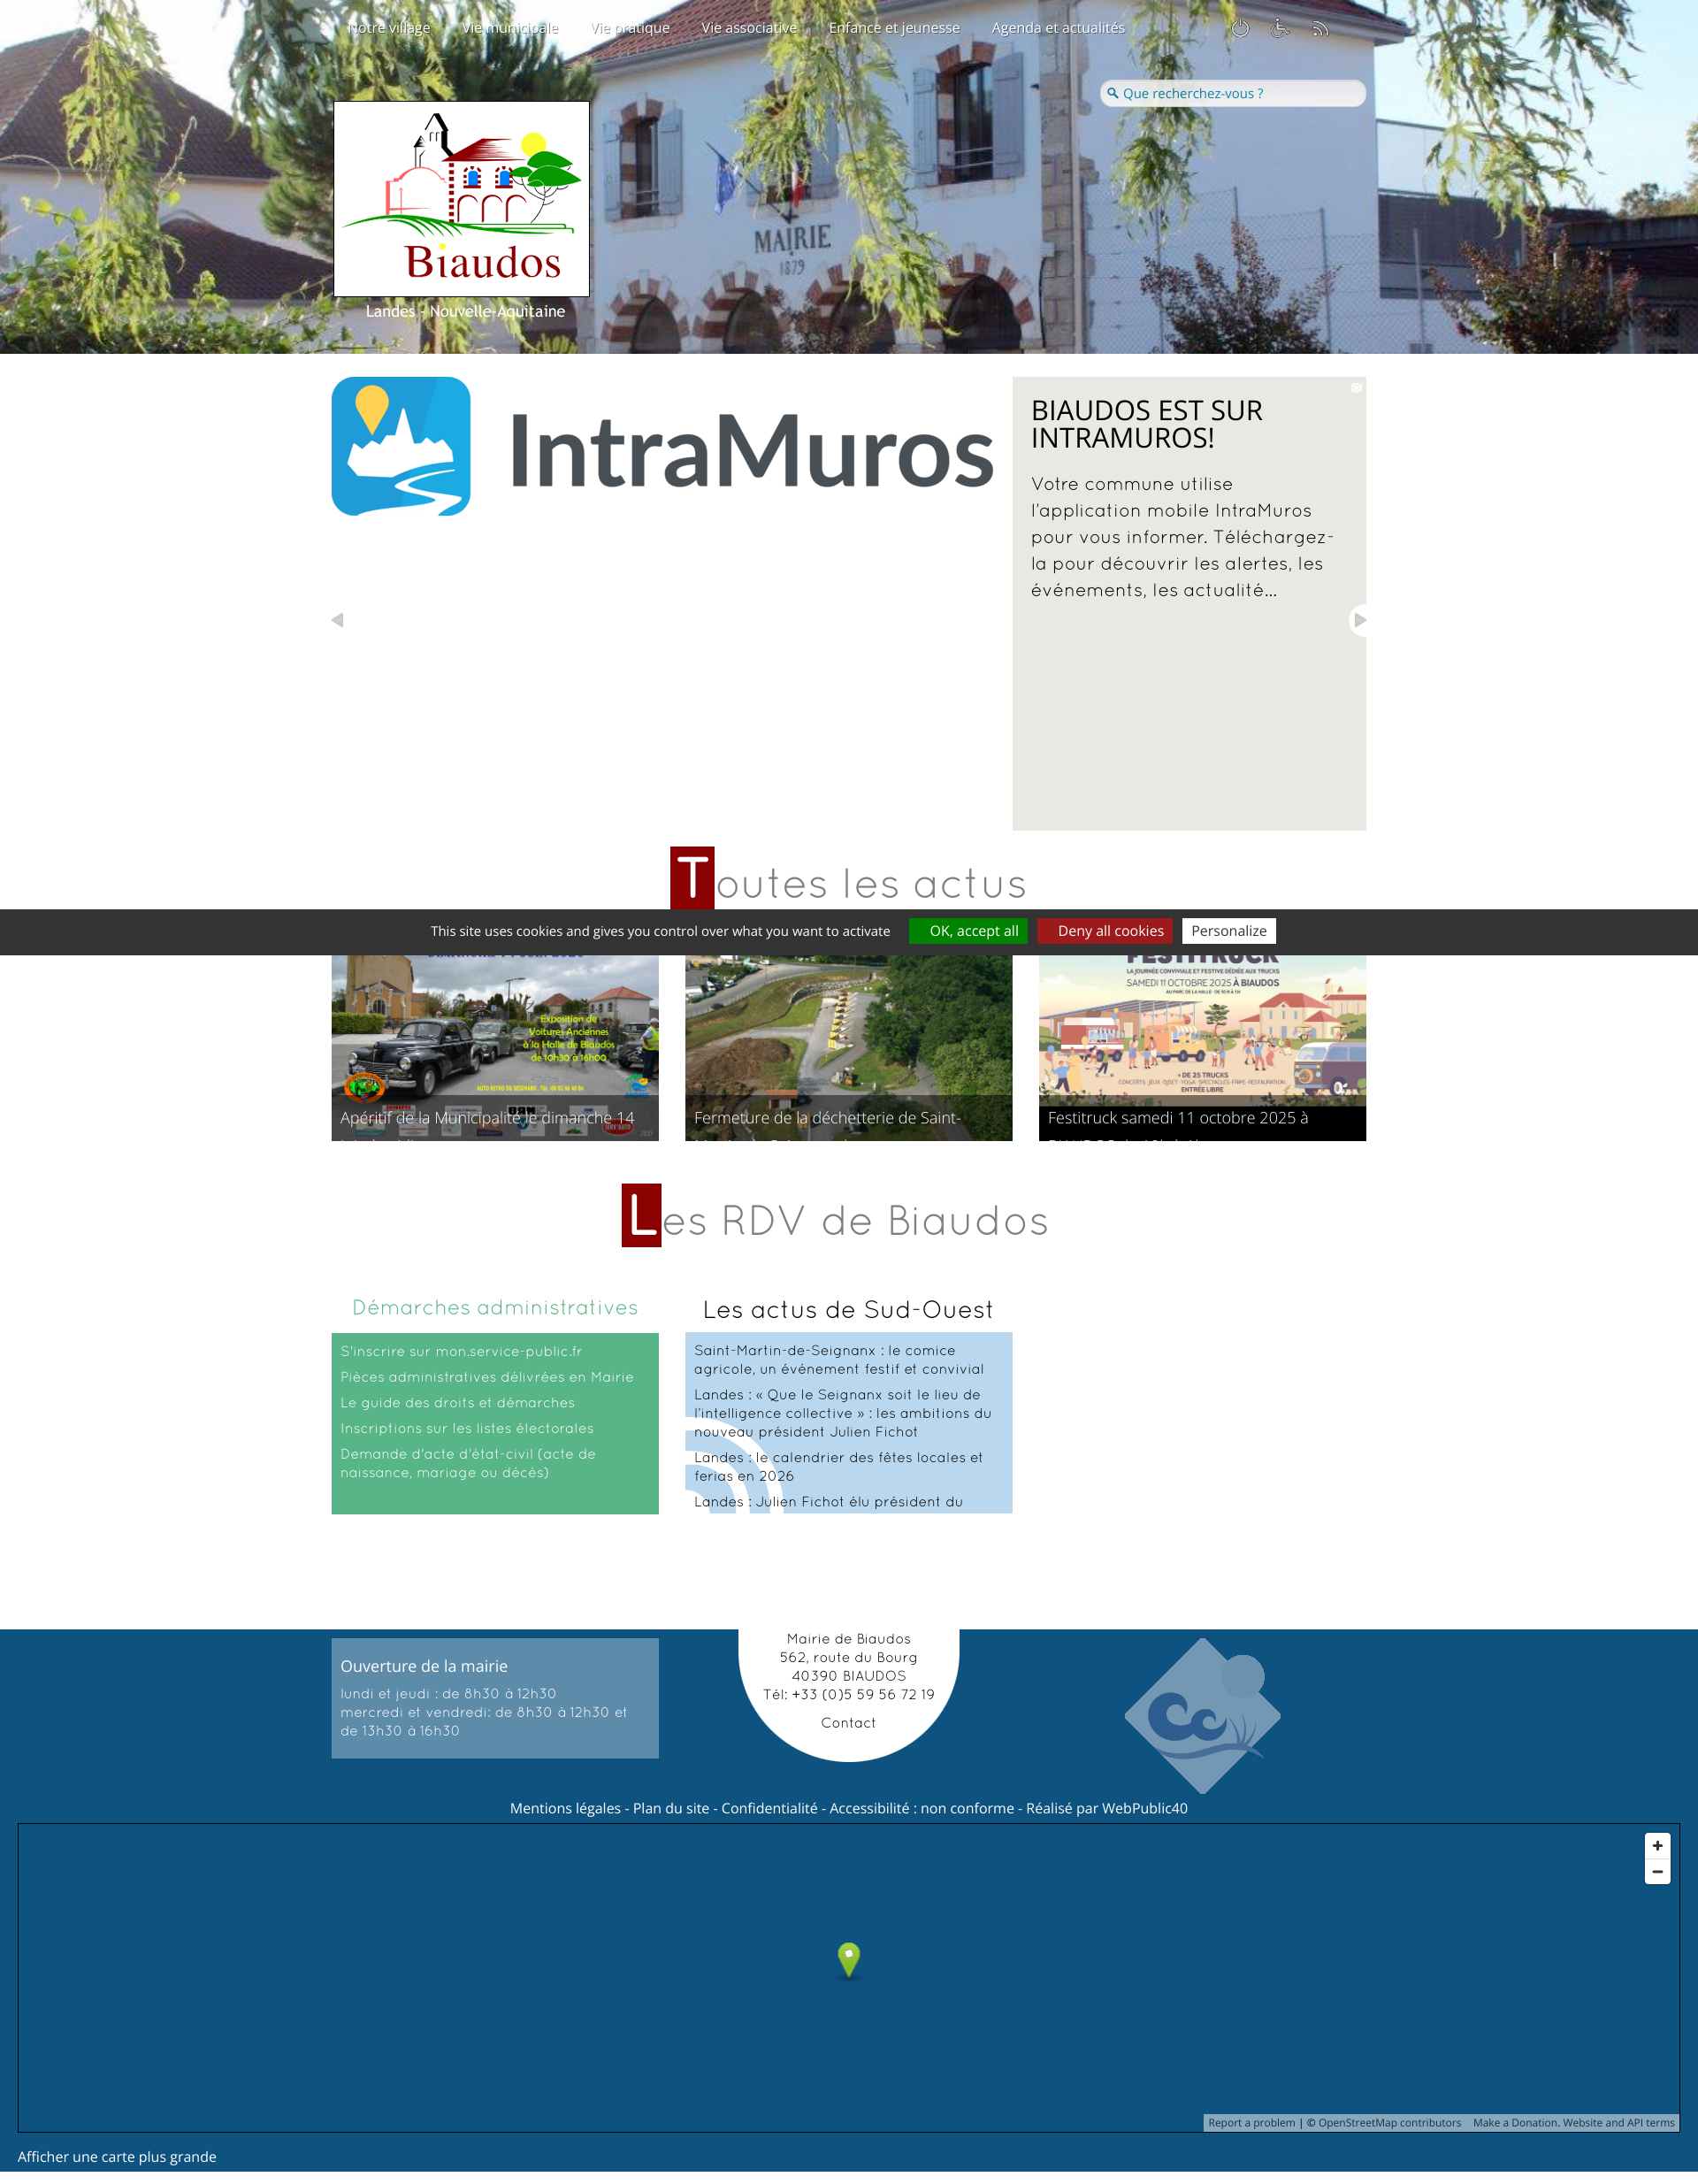Zoom out on the map
This screenshot has height=2184, width=1698.
(x=1657, y=1871)
